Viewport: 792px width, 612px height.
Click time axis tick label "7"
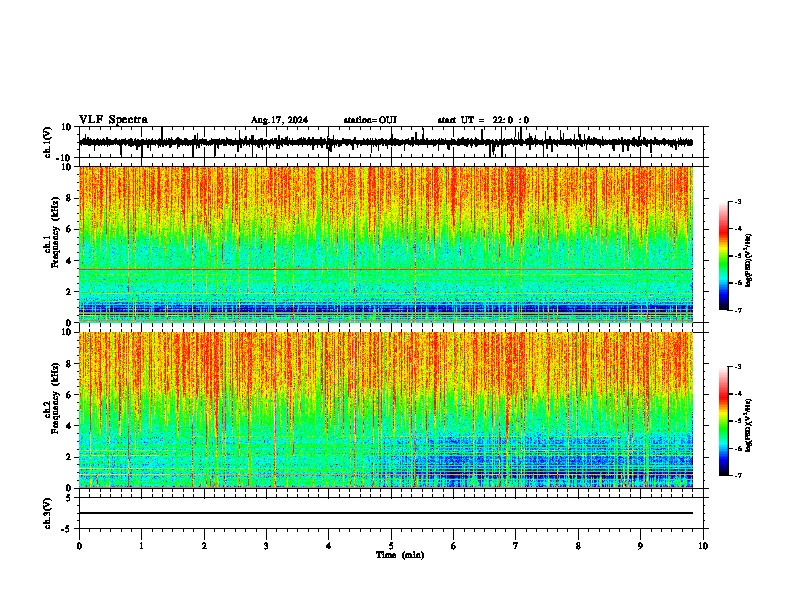(x=516, y=546)
